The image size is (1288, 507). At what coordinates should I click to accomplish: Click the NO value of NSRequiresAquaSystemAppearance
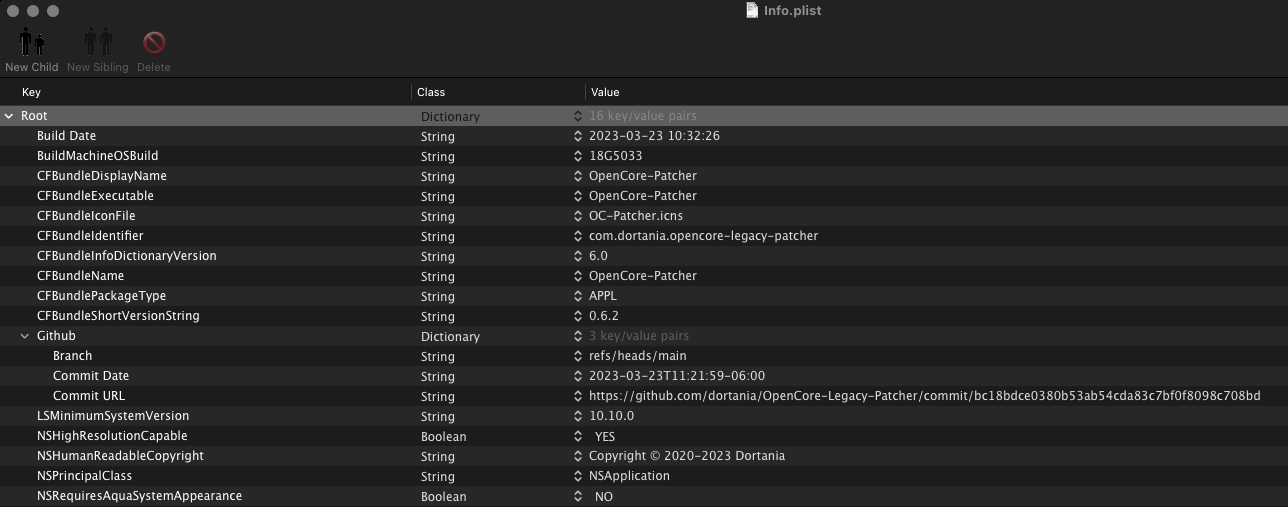coord(603,497)
